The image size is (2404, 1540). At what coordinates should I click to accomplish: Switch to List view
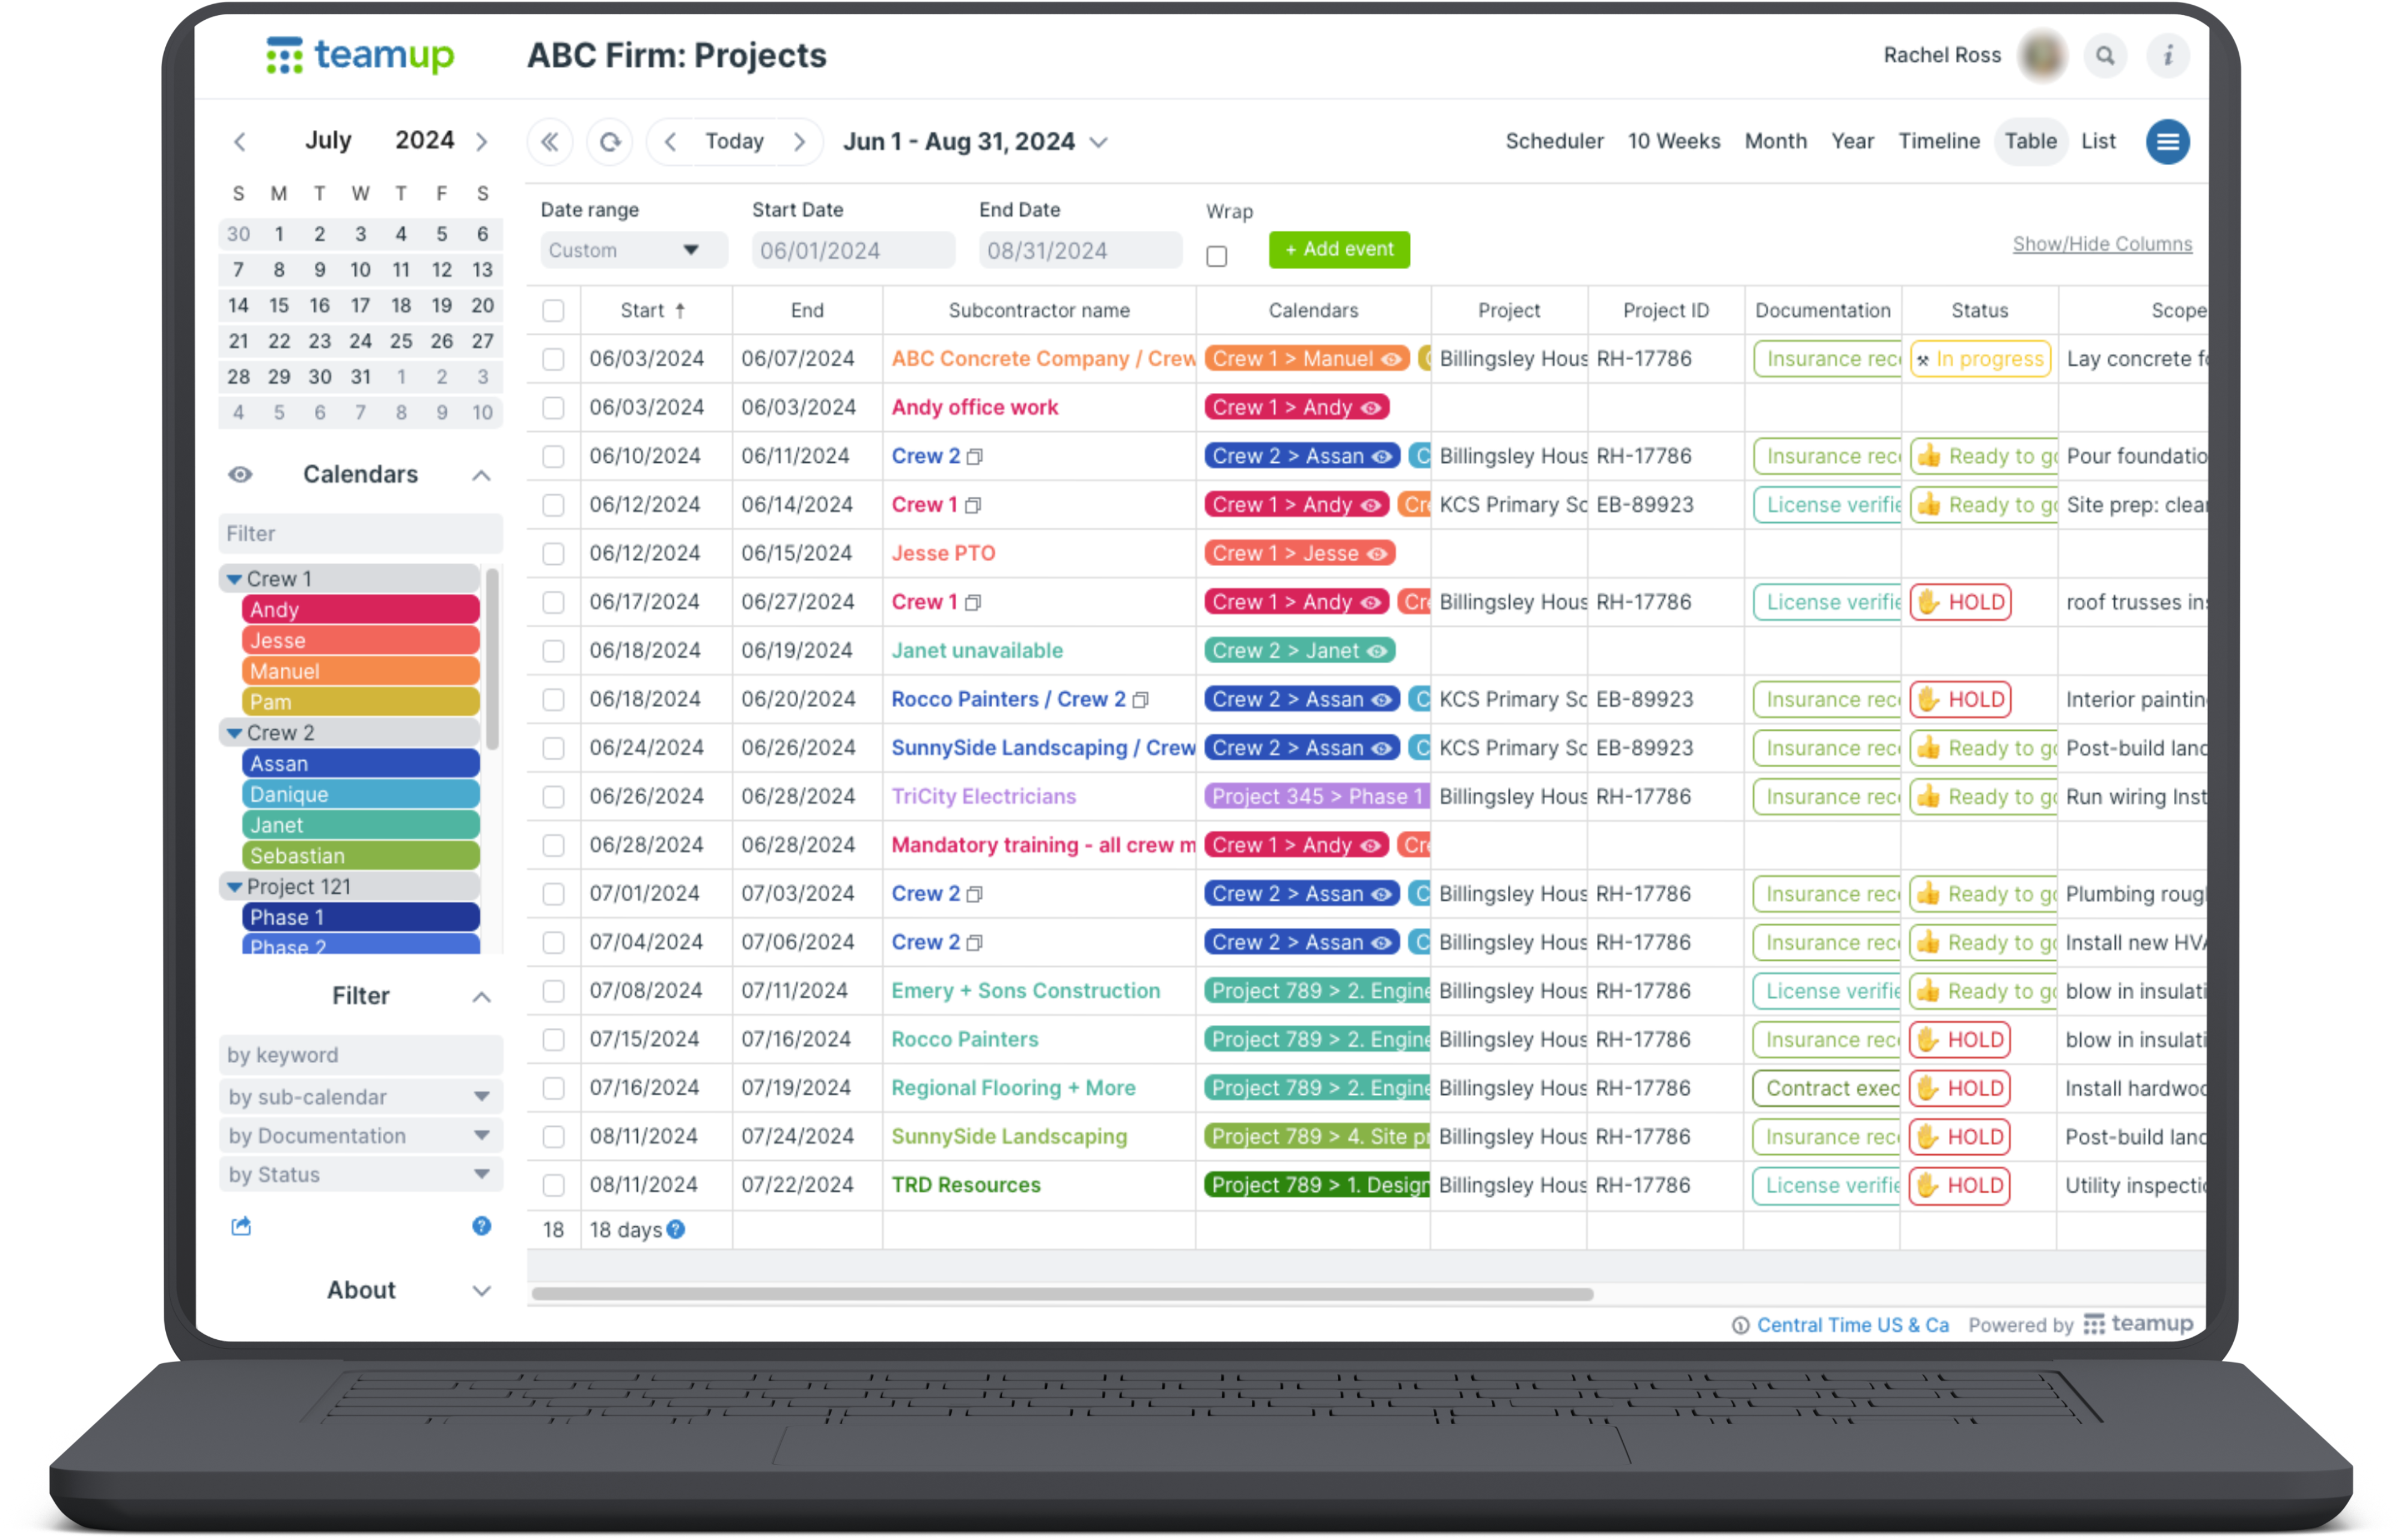[2098, 142]
